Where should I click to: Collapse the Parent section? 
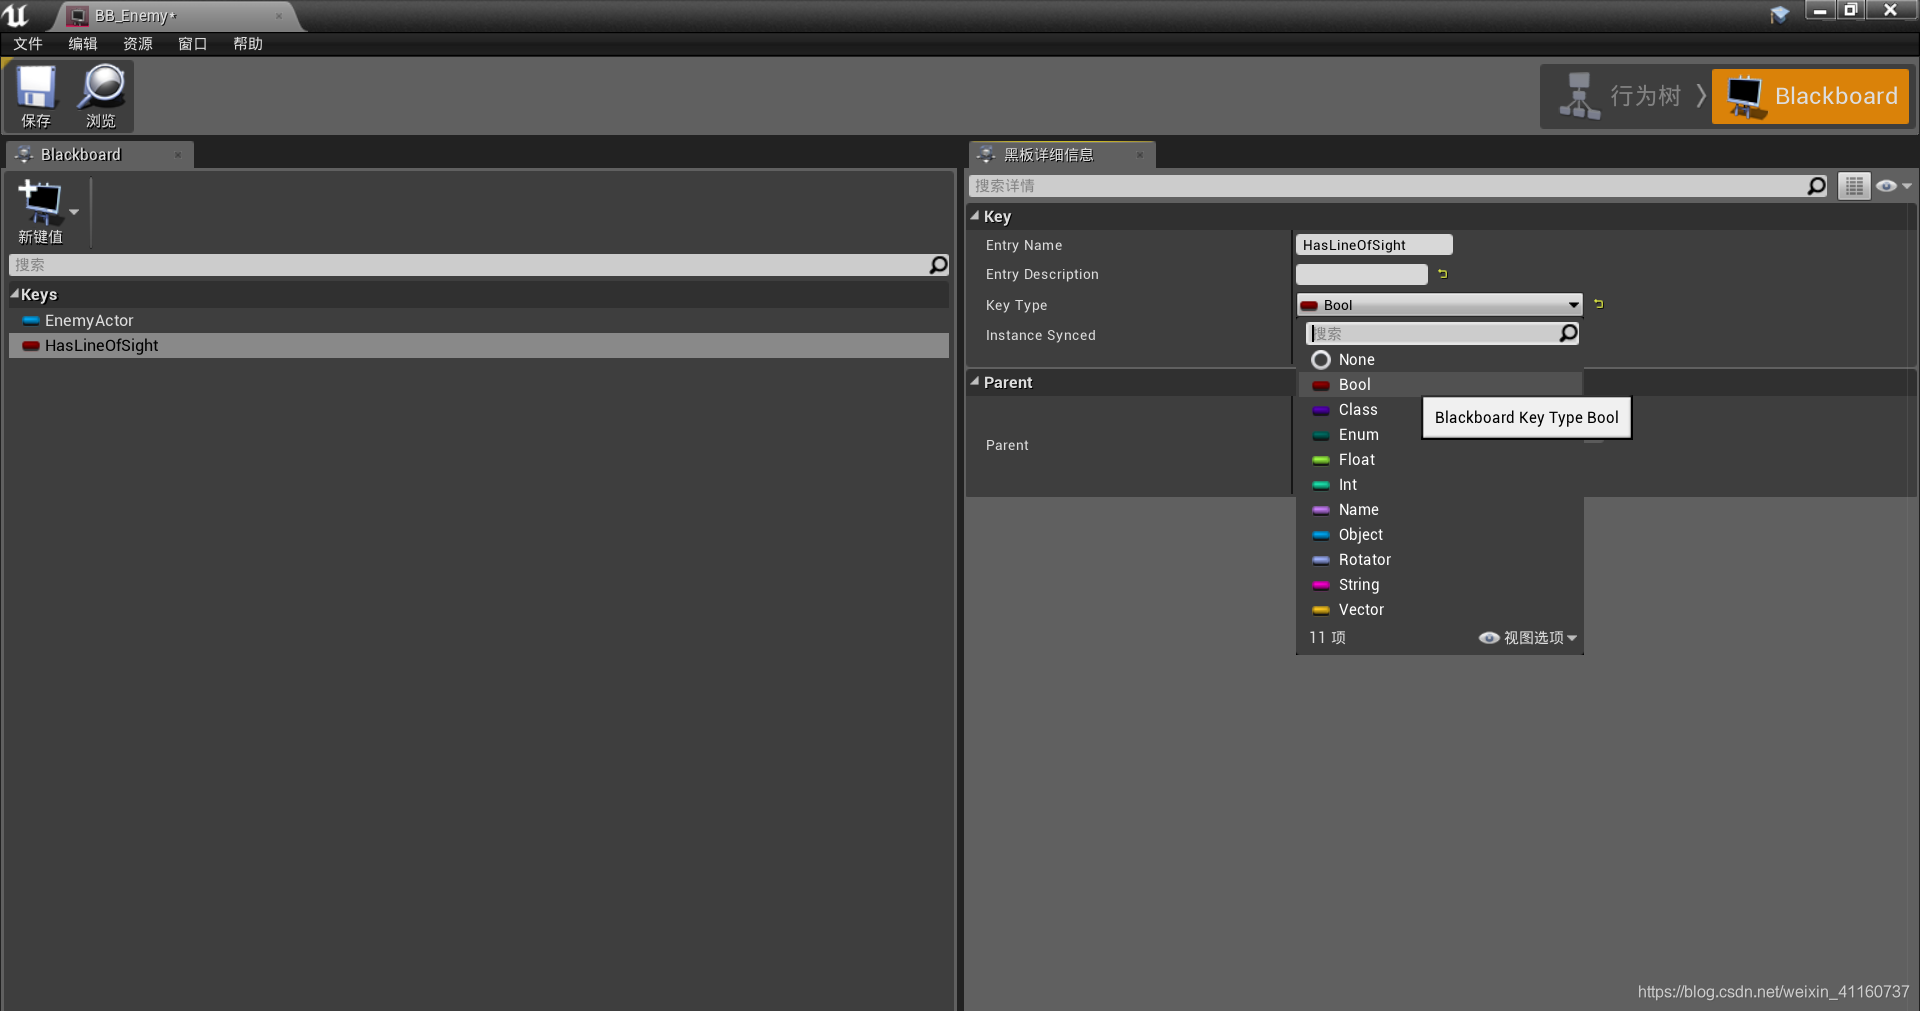(975, 381)
